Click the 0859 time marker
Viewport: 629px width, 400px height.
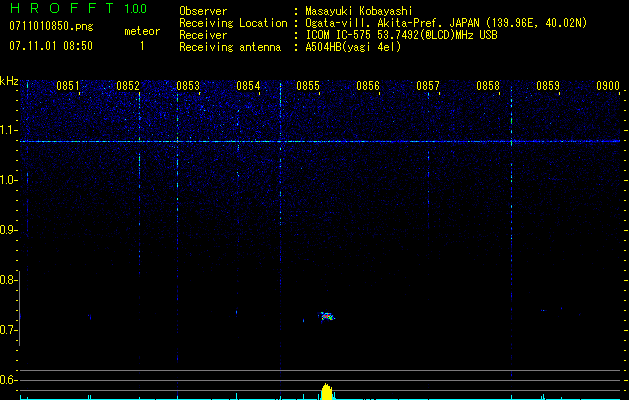(x=548, y=86)
